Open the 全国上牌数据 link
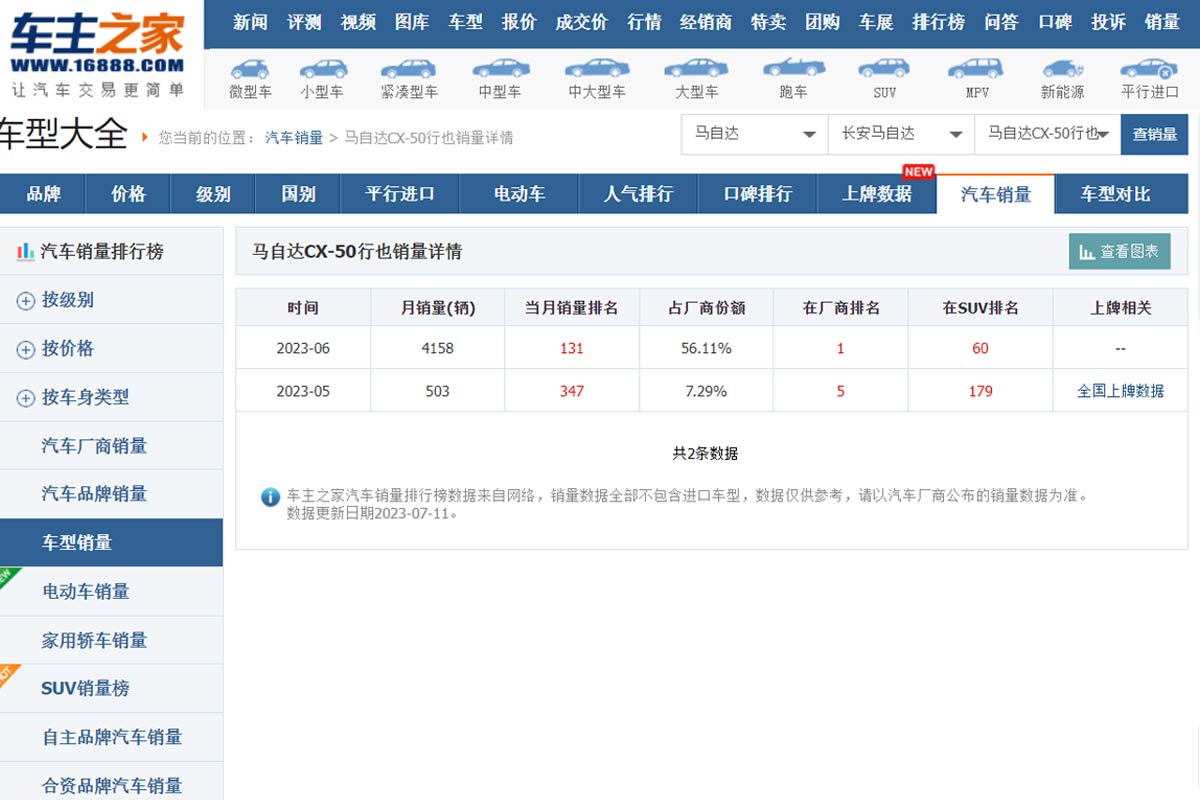The image size is (1200, 800). (x=1120, y=391)
